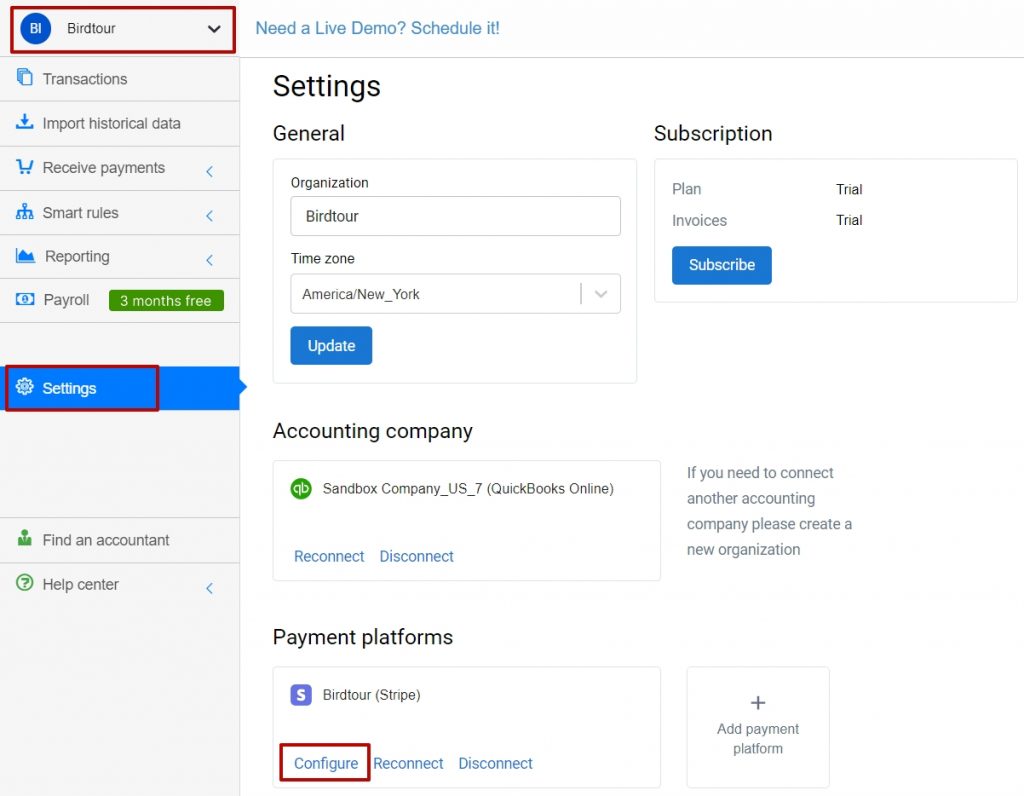
Task: Open the Receive payments menu
Action: click(x=120, y=168)
